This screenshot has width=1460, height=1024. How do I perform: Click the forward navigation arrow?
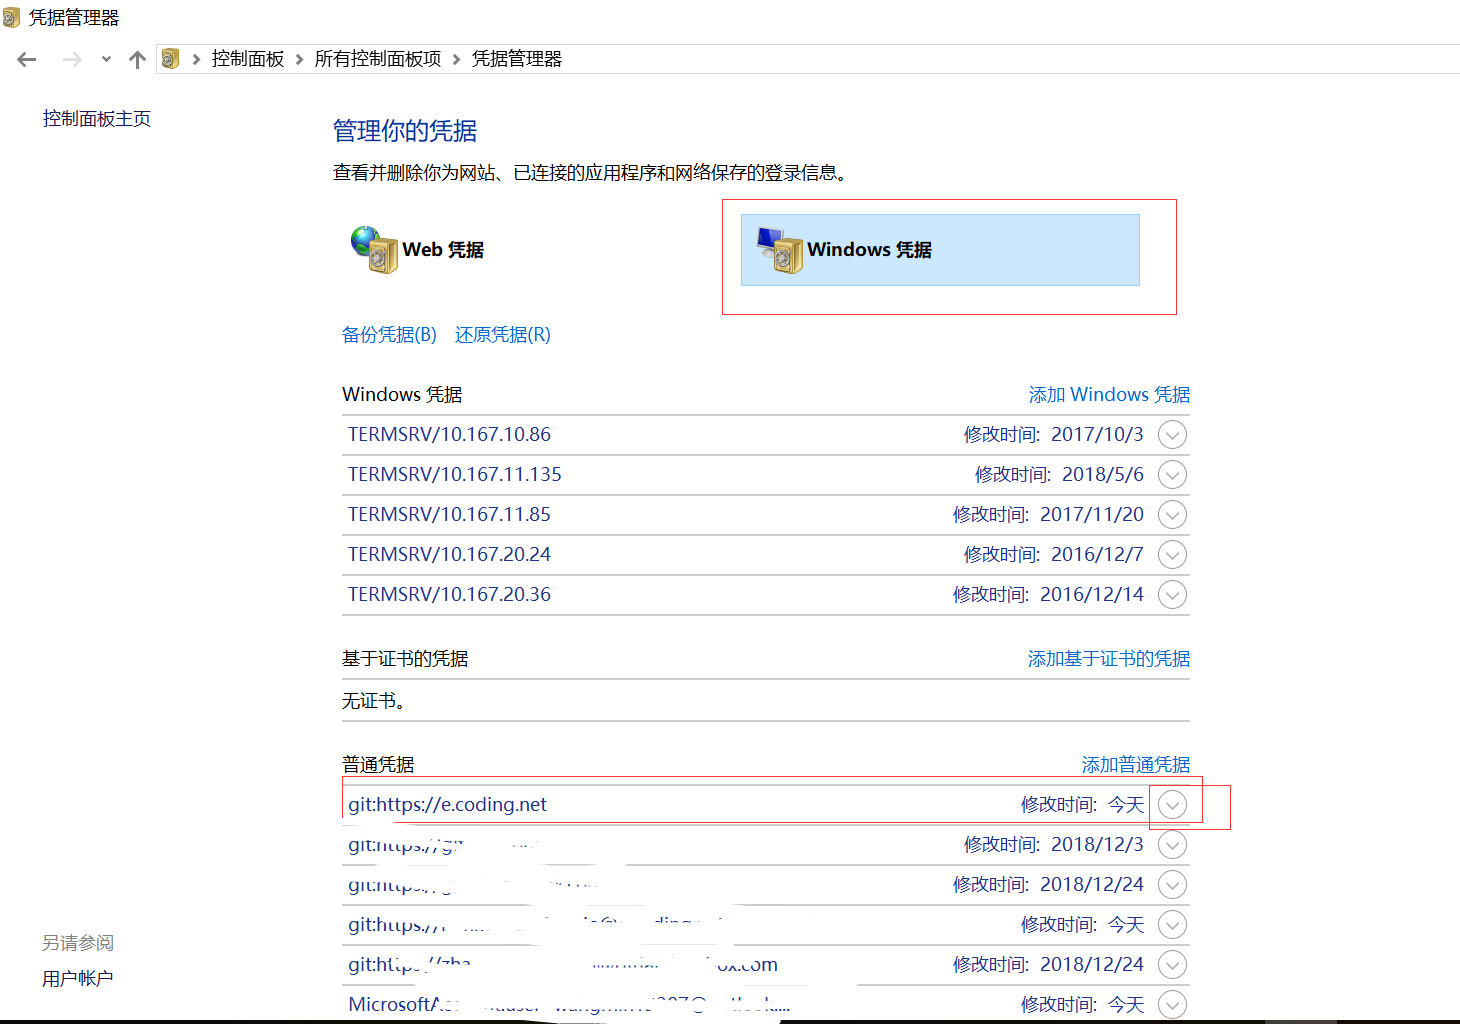(72, 59)
